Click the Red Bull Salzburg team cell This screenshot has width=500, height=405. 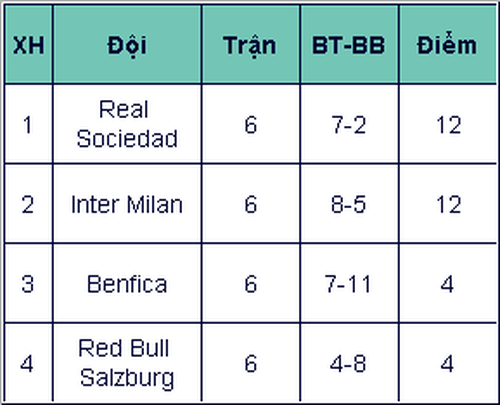click(127, 362)
